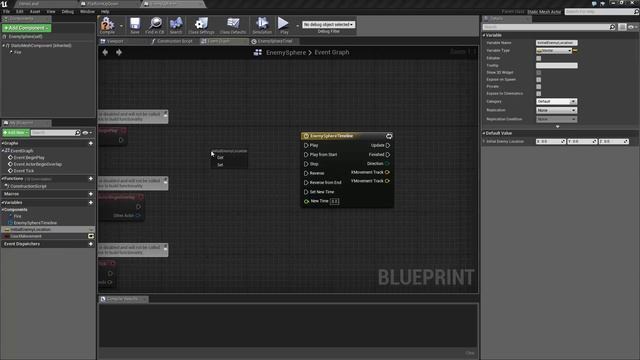Image resolution: width=640 pixels, height=360 pixels.
Task: Add a new macro with plus icon
Action: click(x=91, y=194)
